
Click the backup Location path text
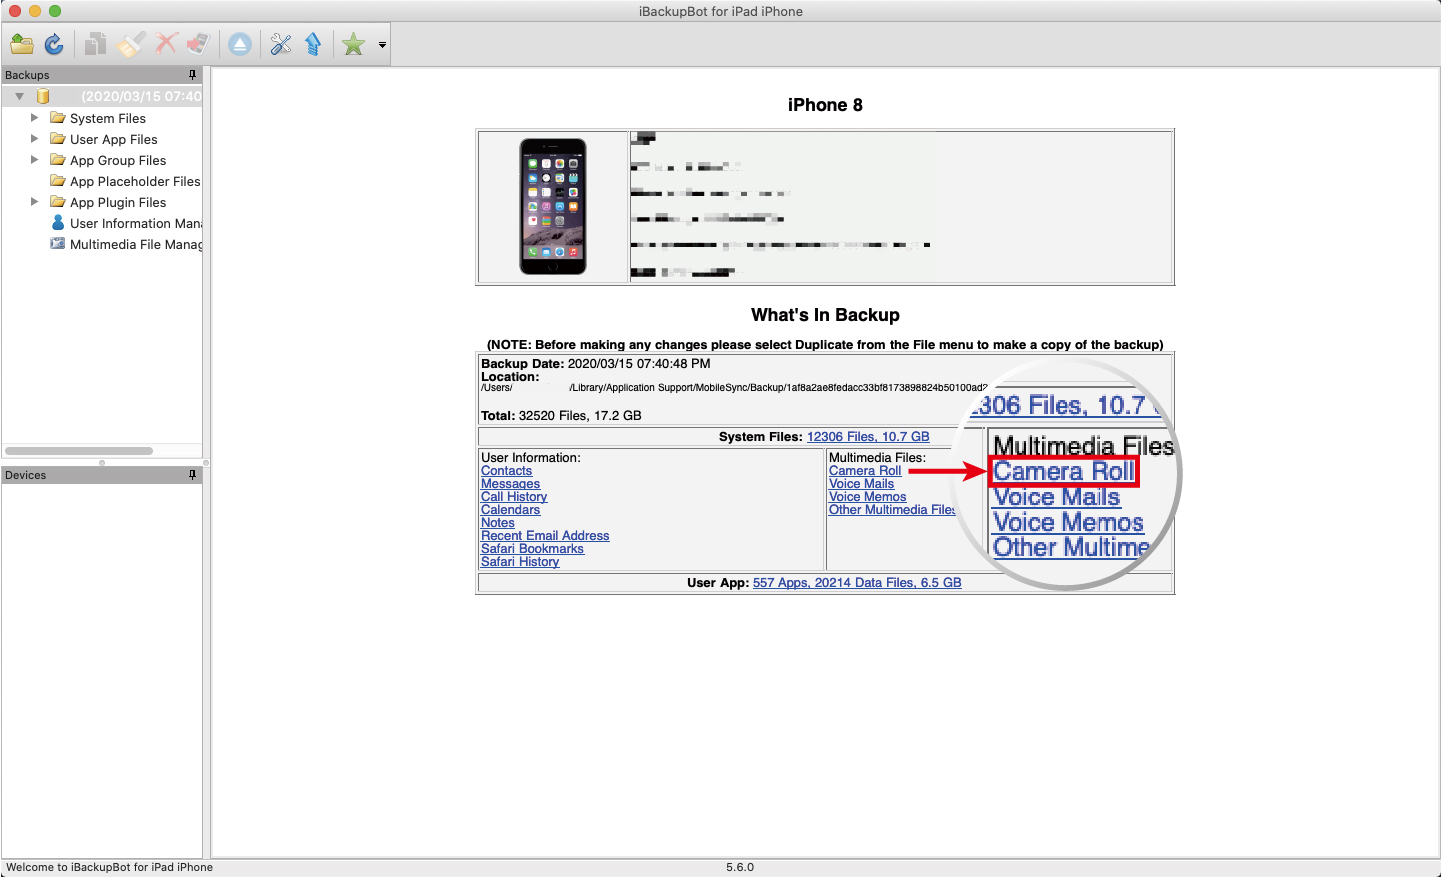[734, 388]
